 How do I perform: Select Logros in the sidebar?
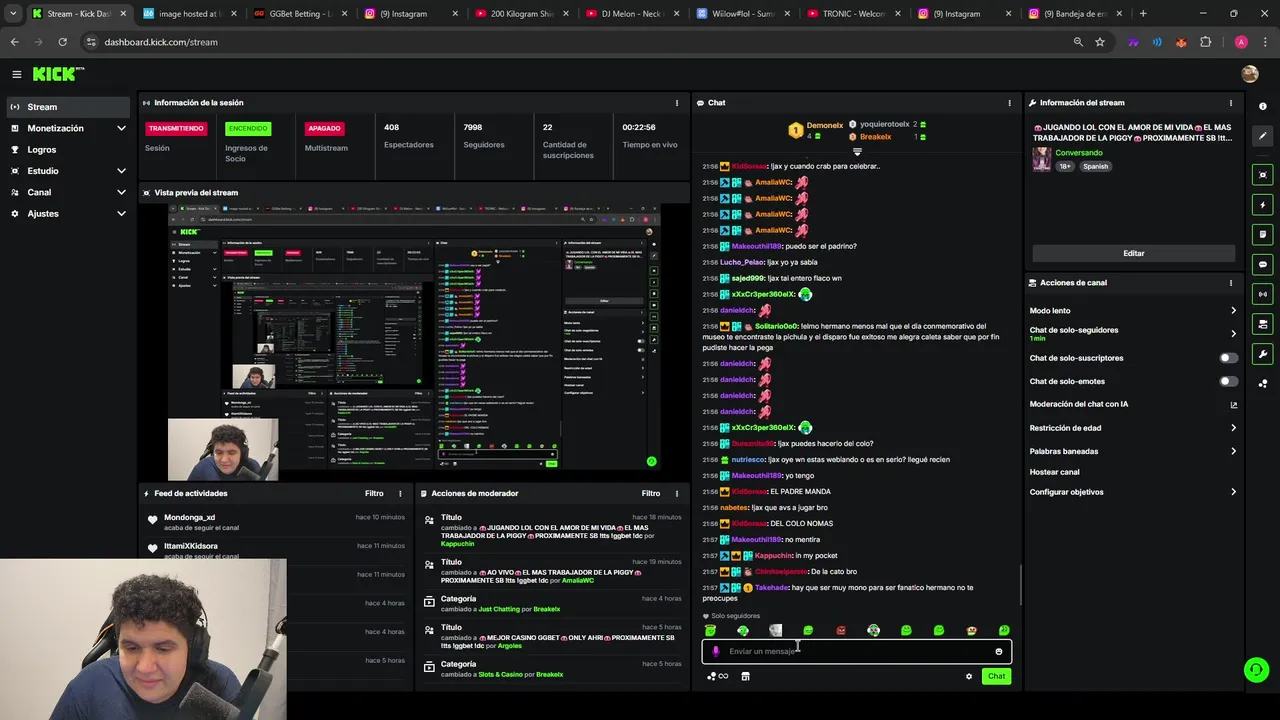click(68, 150)
